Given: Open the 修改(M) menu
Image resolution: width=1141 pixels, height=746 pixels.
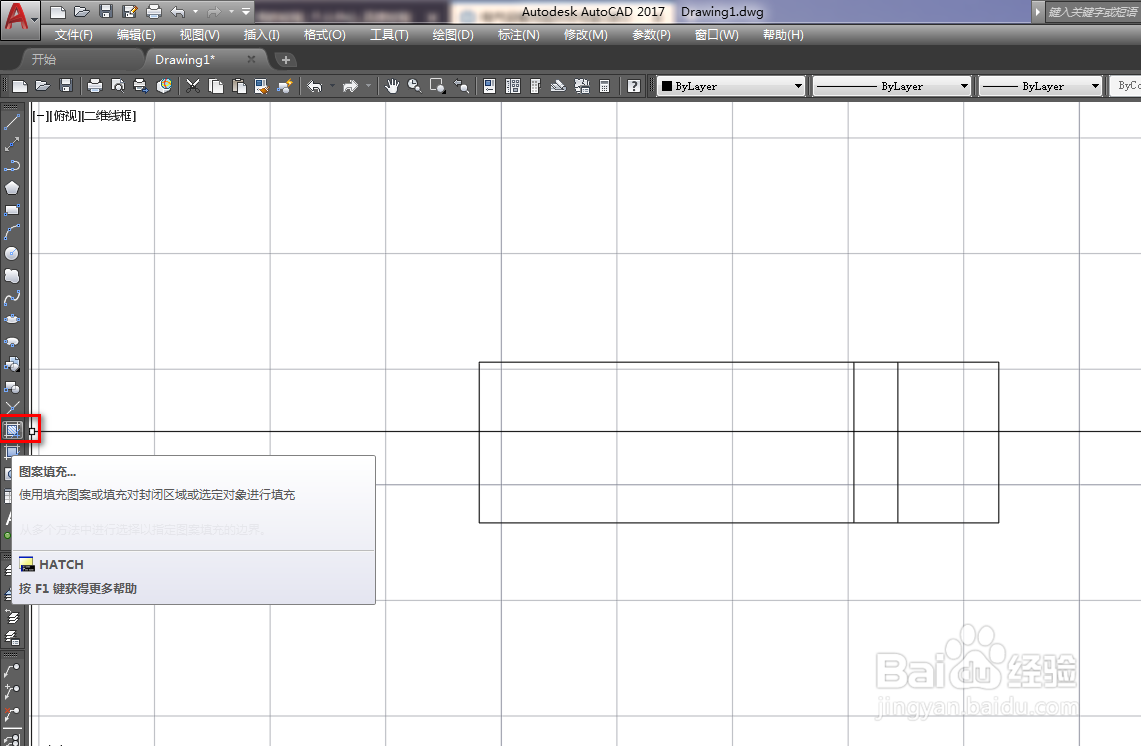Looking at the screenshot, I should [x=585, y=35].
